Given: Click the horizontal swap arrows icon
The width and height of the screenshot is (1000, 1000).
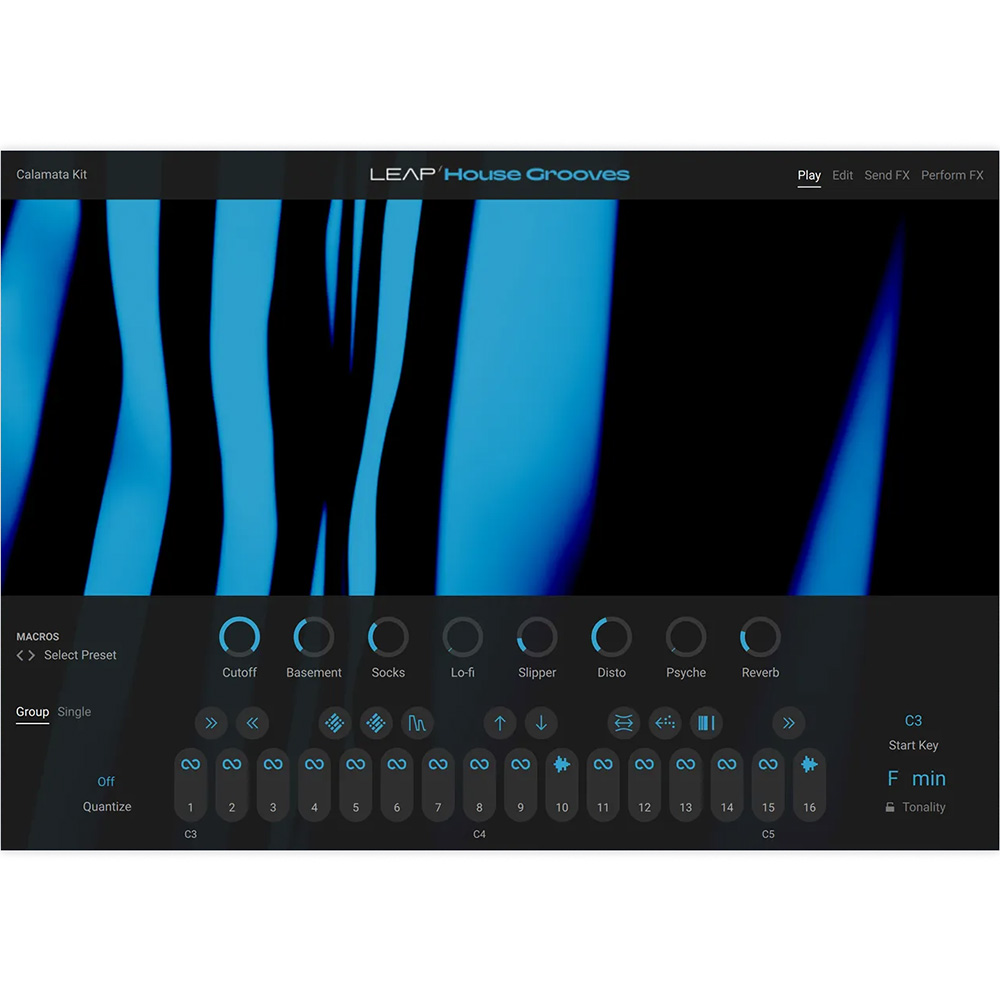Looking at the screenshot, I should click(x=623, y=723).
